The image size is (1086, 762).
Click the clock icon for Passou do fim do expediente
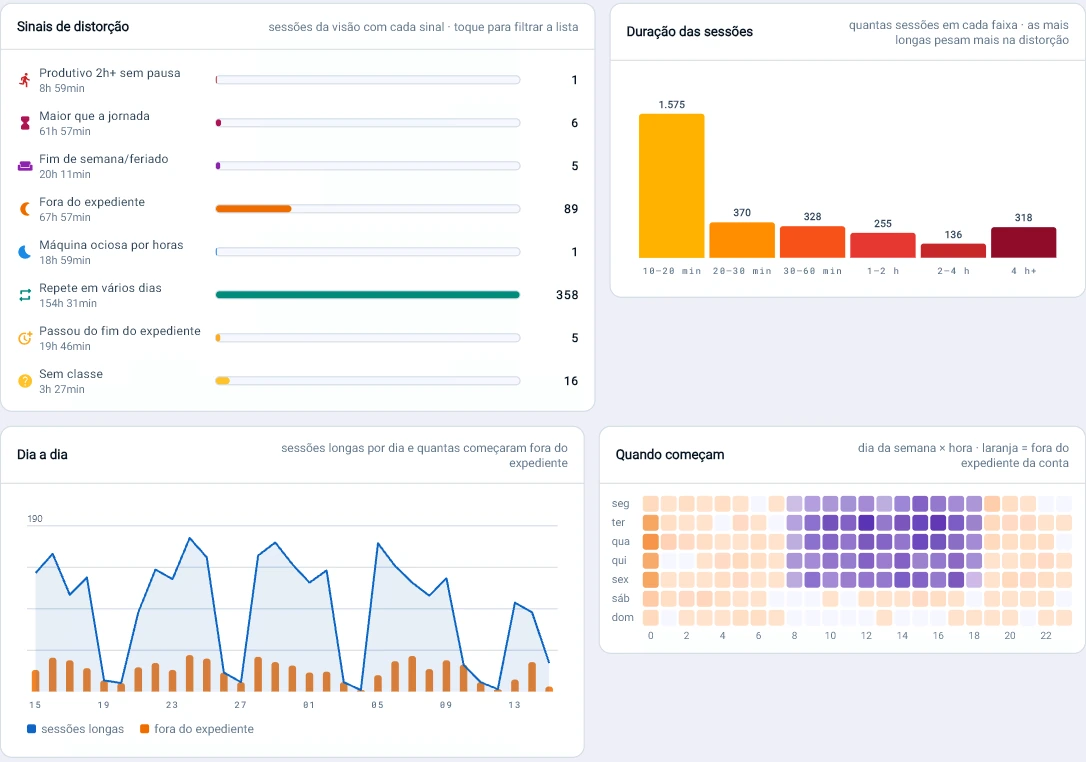pyautogui.click(x=25, y=338)
